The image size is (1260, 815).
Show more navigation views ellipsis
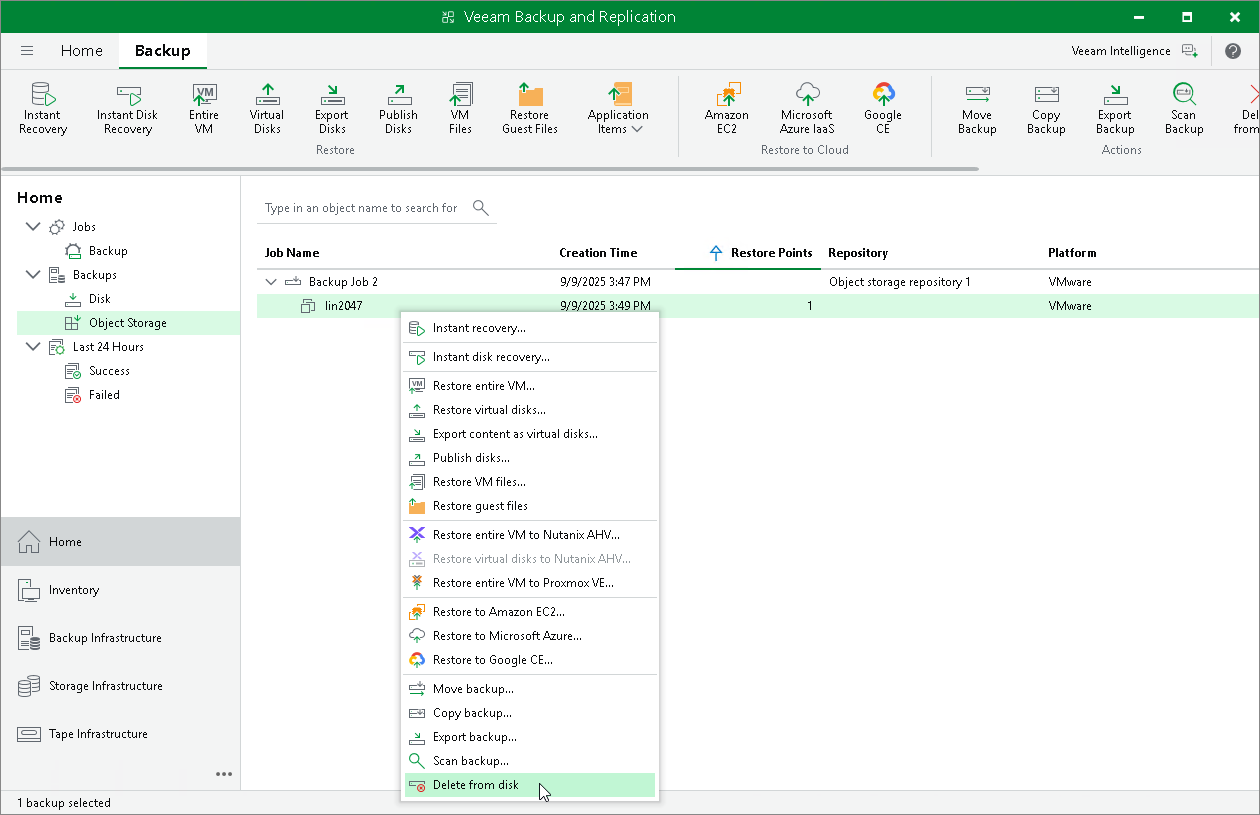224,774
